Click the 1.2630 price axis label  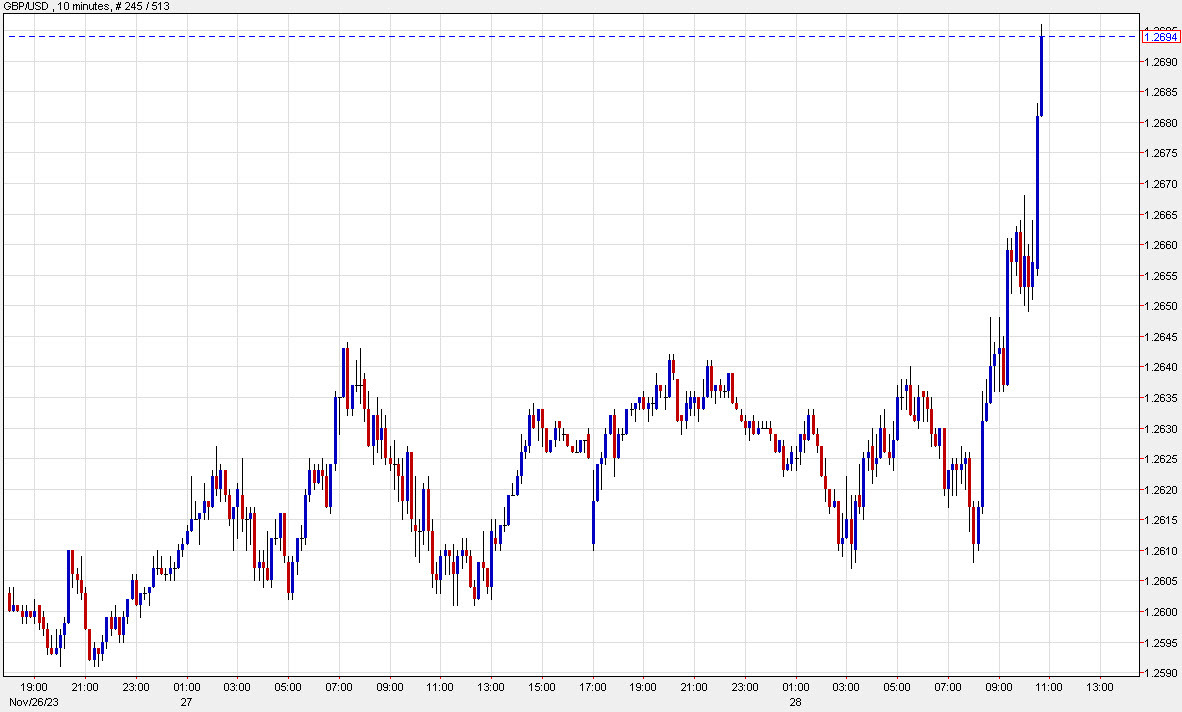[x=1160, y=429]
